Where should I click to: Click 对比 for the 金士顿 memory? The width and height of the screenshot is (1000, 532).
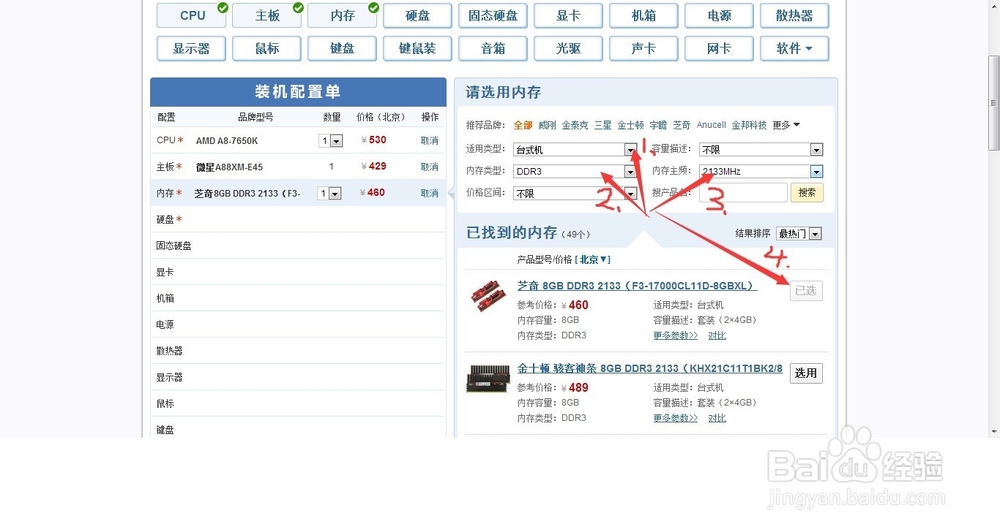[x=717, y=418]
